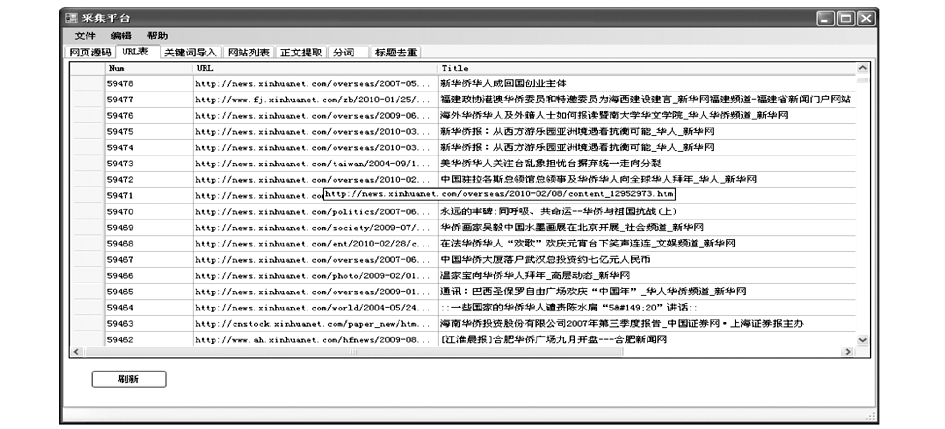Sort by the URL column header
The width and height of the screenshot is (945, 429).
315,68
